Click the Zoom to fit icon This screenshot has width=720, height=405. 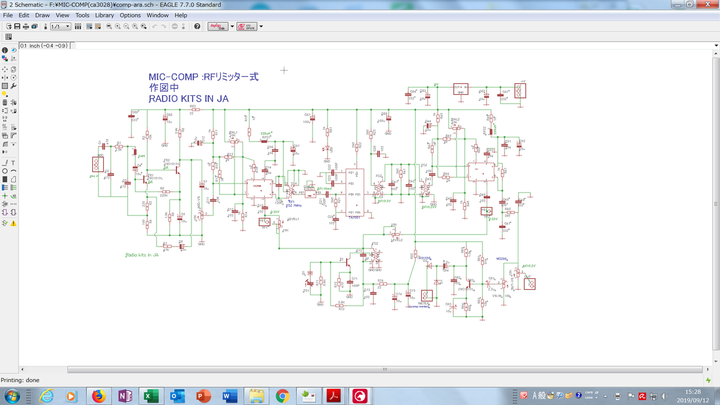[109, 26]
